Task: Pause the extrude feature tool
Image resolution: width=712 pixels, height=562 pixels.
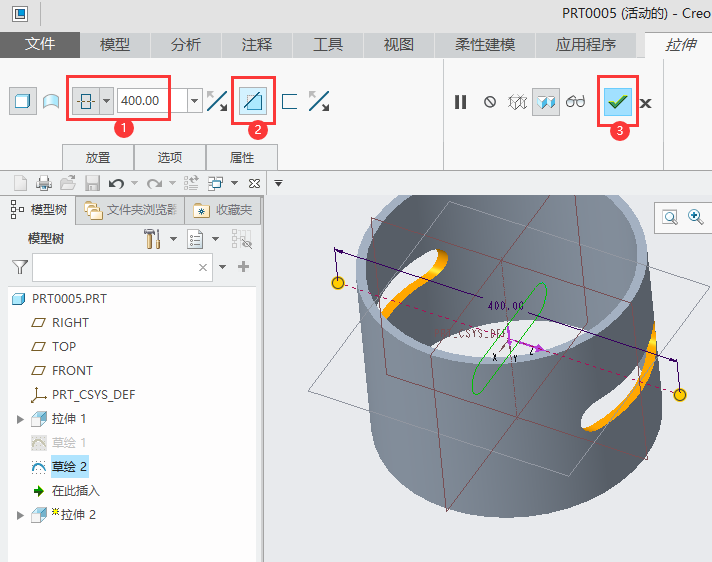Action: coord(461,102)
